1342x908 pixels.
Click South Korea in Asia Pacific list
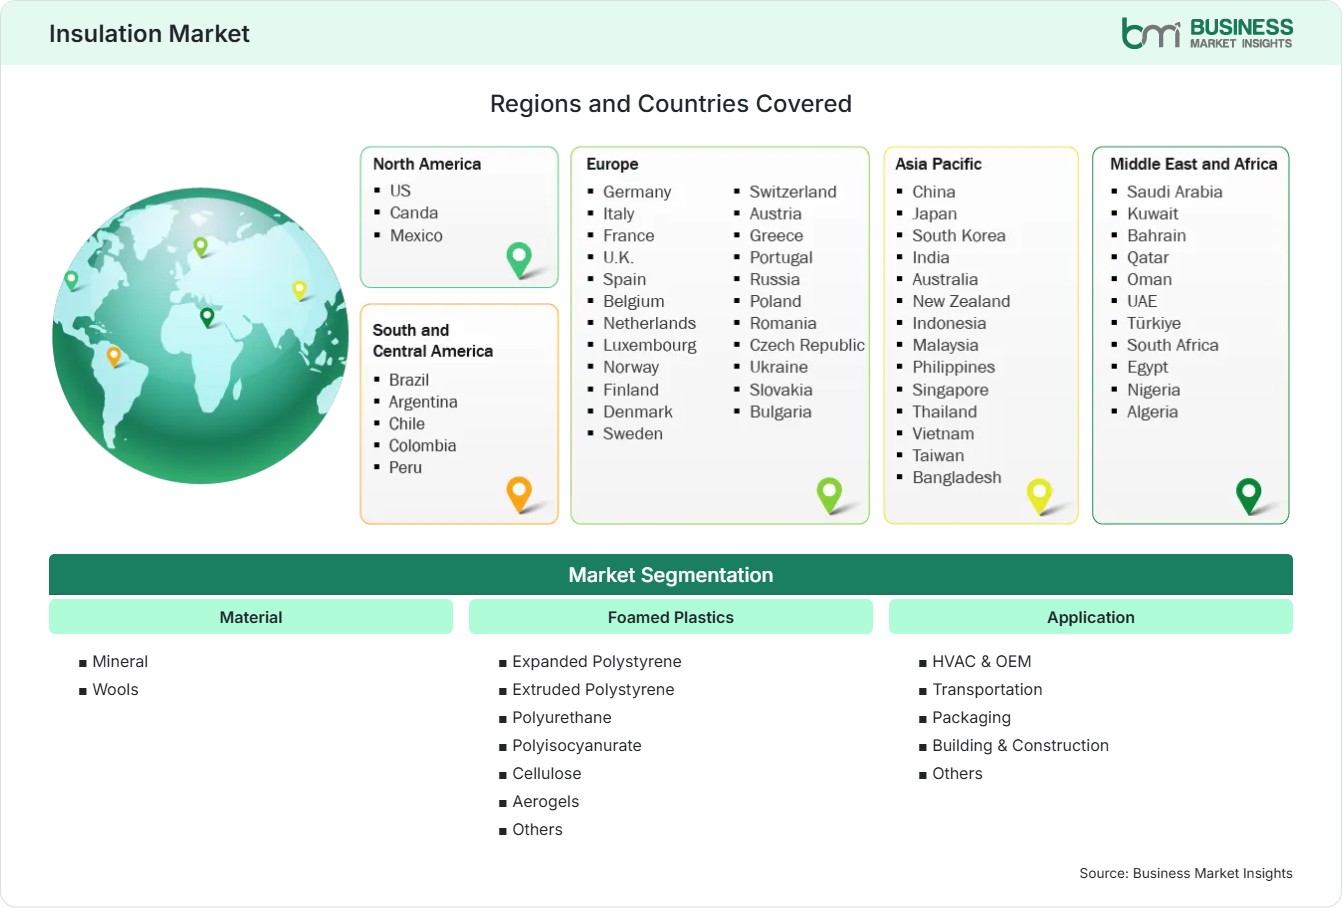coord(959,236)
